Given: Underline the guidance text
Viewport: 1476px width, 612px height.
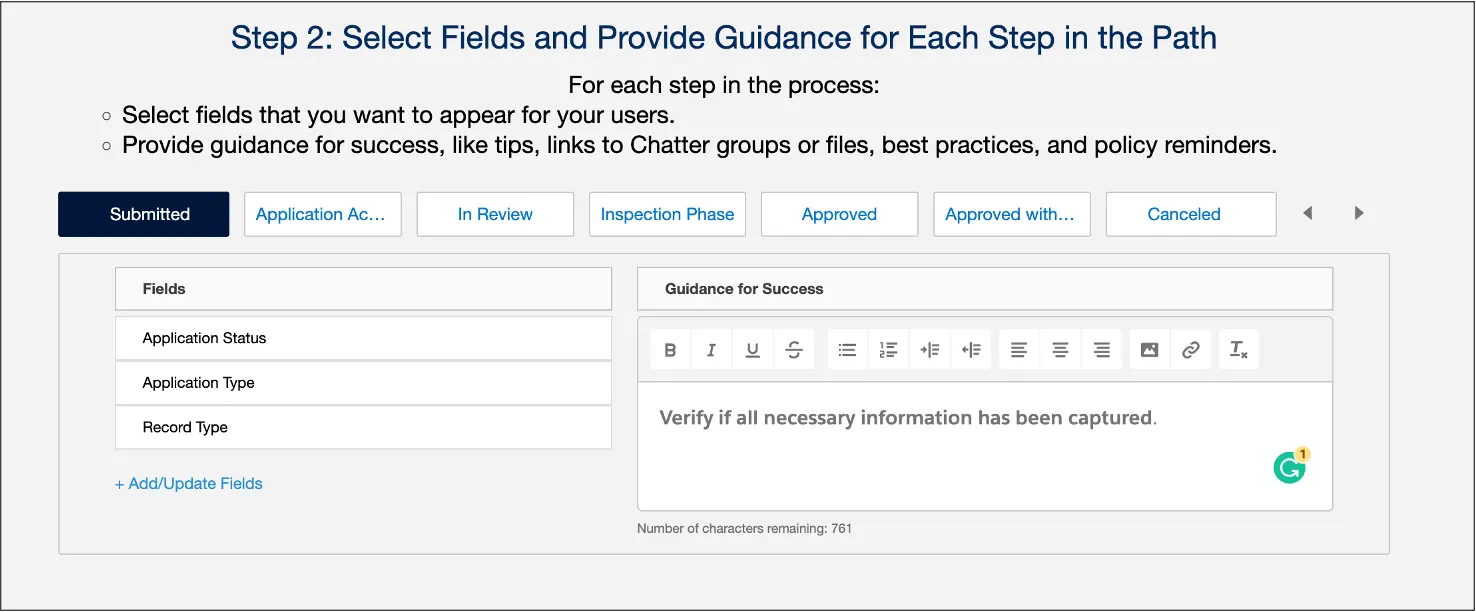Looking at the screenshot, I should click(x=752, y=349).
